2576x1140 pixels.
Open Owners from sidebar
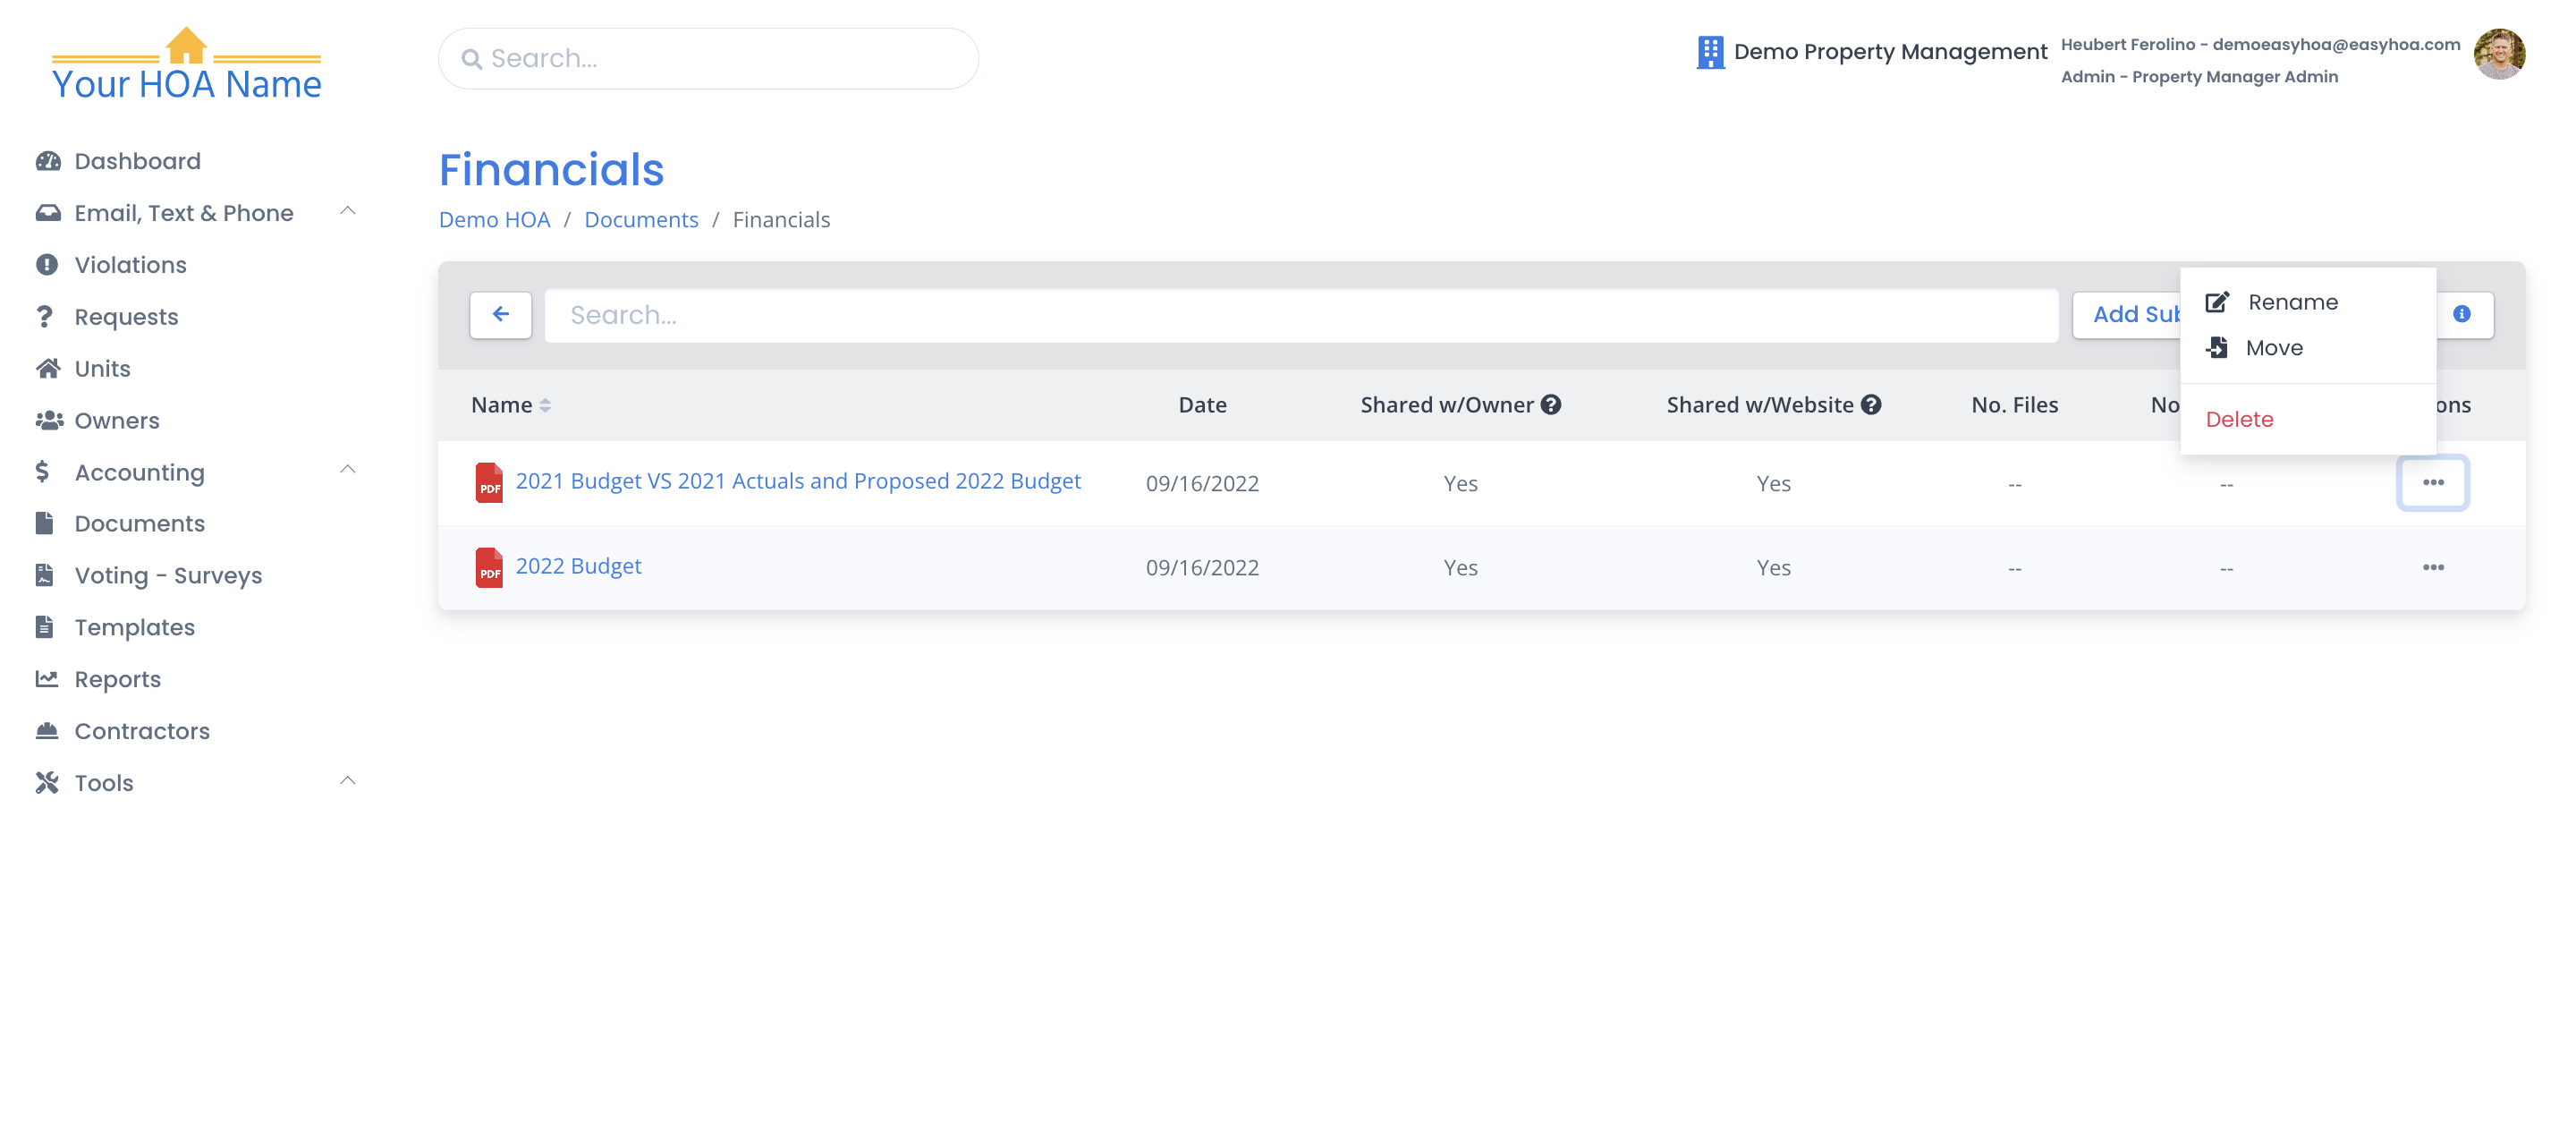[117, 421]
